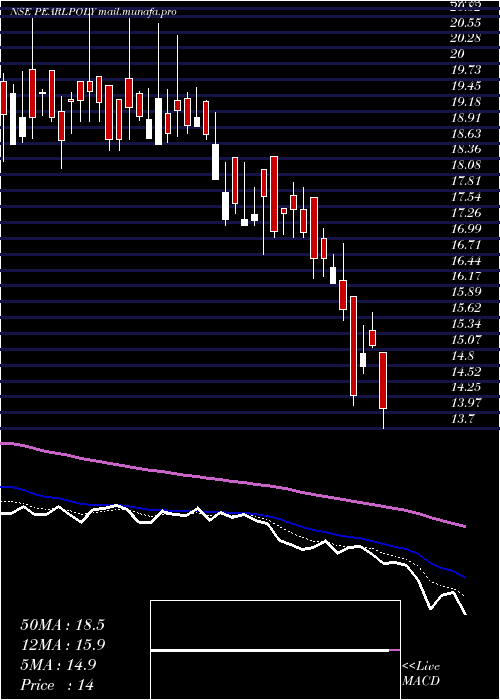Click the 18.63 price axis label
This screenshot has width=500, height=700.
point(467,133)
